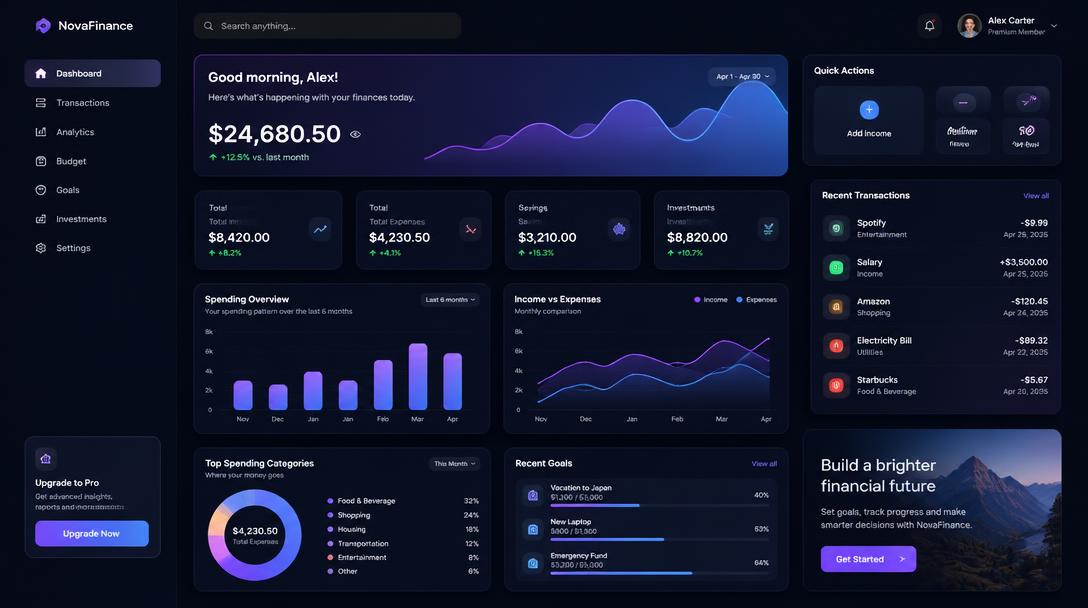Click the Emergency Fund goal icon

[533, 564]
